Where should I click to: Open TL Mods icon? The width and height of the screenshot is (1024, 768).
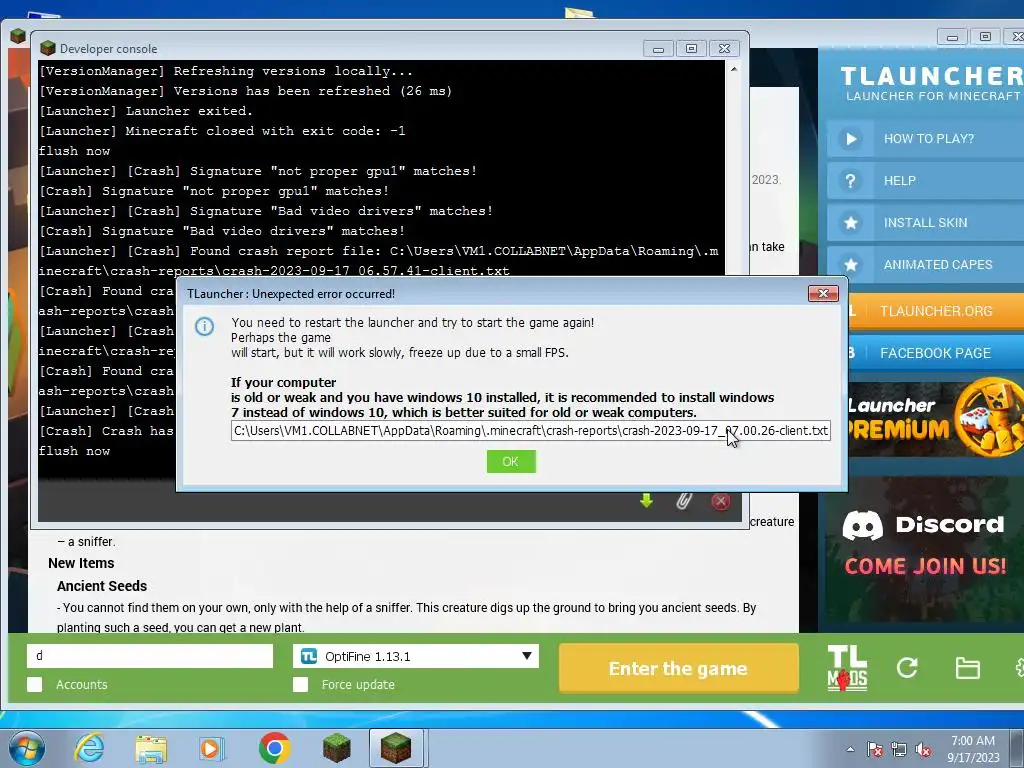pyautogui.click(x=847, y=668)
